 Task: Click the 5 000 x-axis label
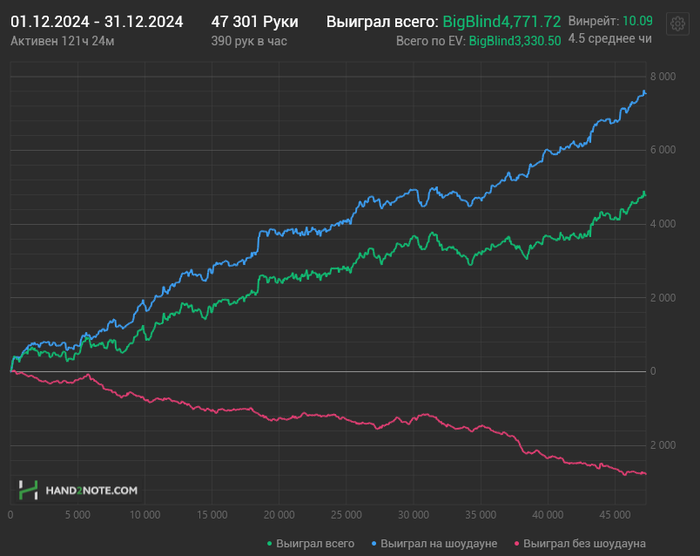[x=78, y=515]
